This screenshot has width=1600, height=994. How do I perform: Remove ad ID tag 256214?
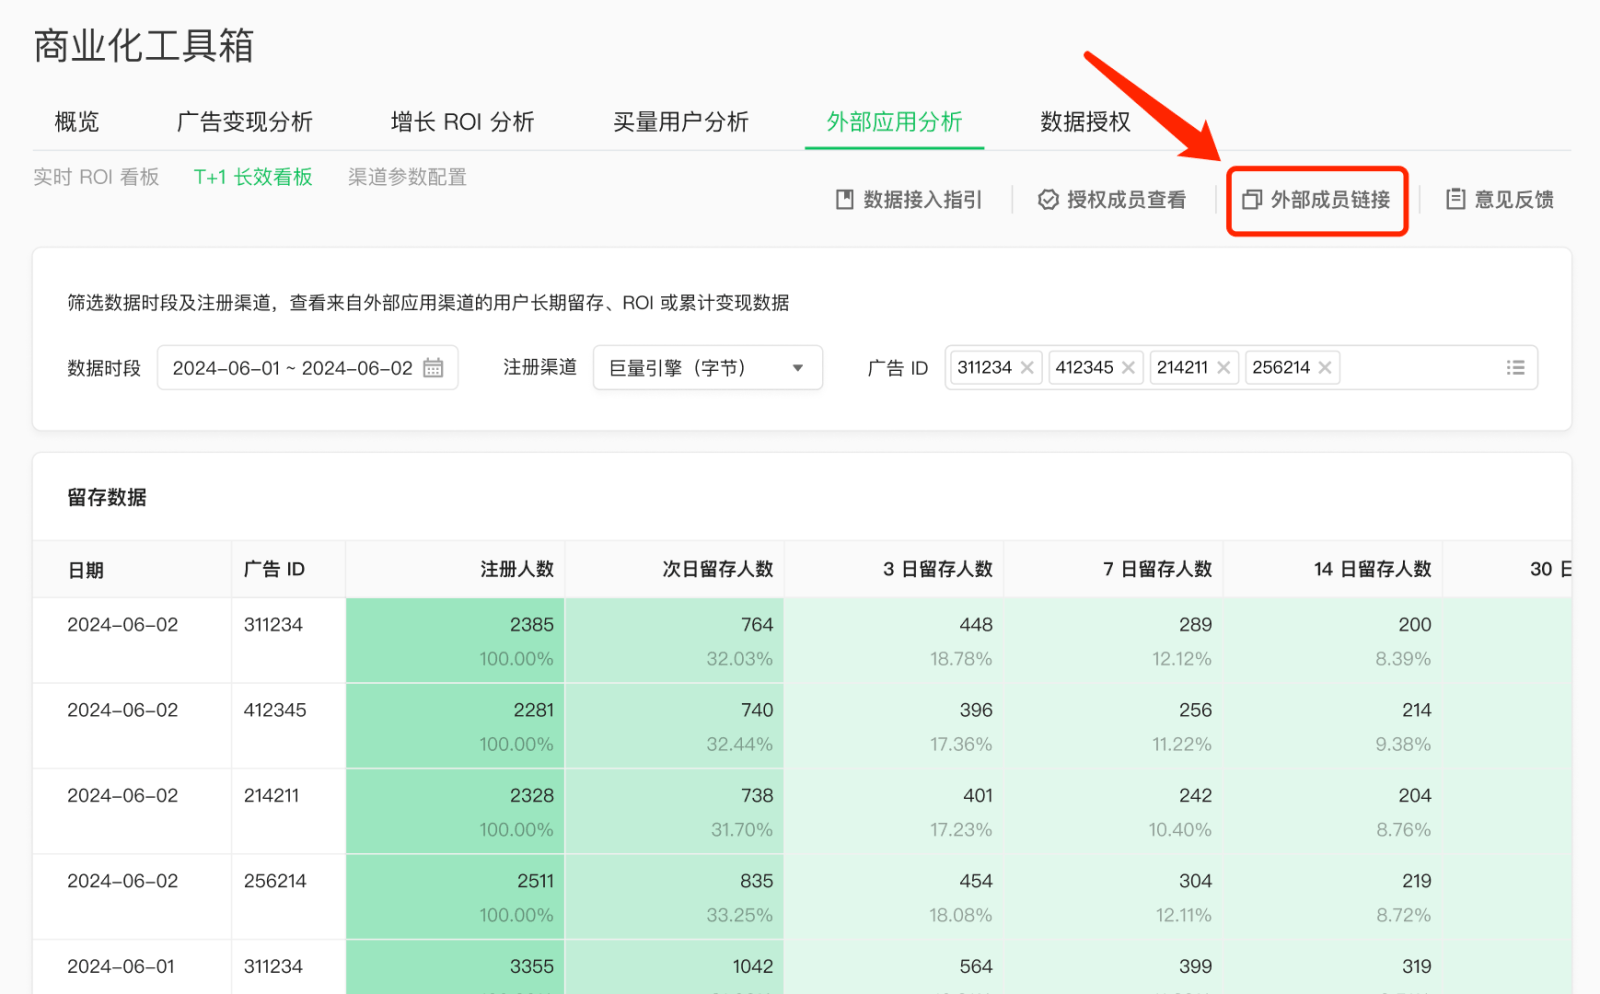click(x=1325, y=368)
